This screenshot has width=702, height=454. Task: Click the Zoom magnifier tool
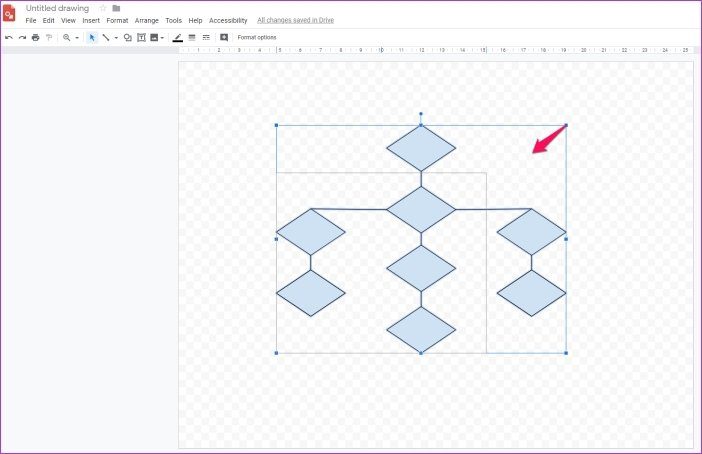click(67, 38)
